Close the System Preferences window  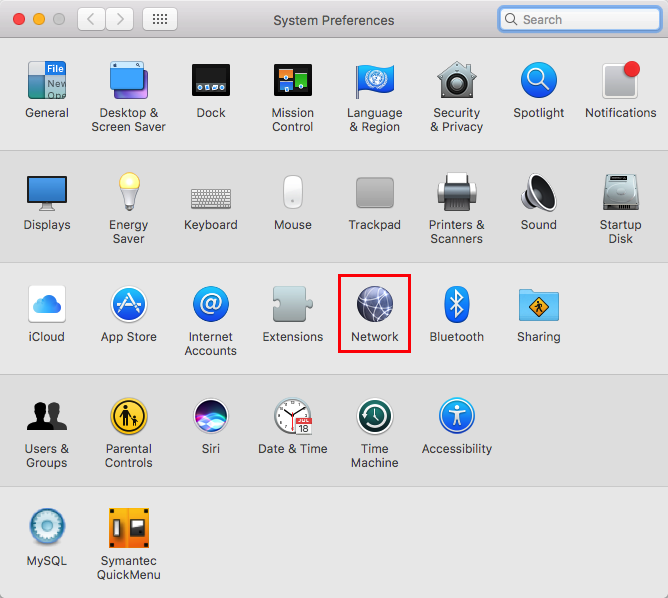[19, 19]
